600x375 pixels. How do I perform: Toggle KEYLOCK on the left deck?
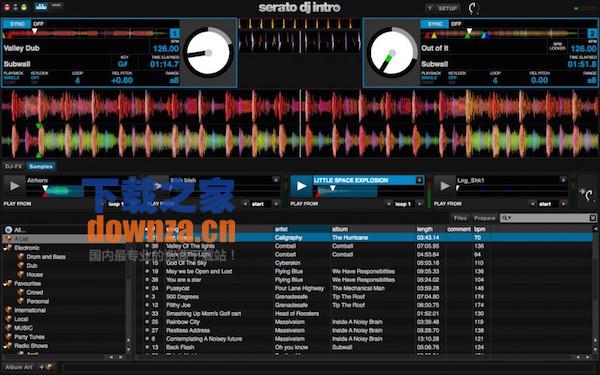point(39,77)
